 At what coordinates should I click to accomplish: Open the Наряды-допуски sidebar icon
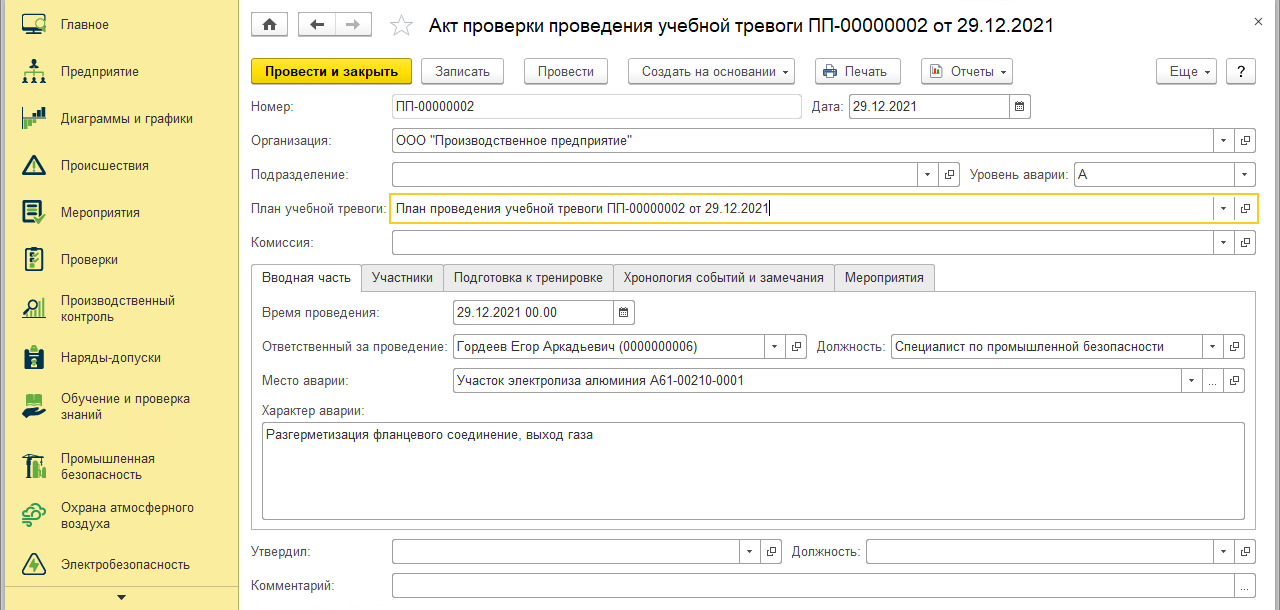[34, 357]
